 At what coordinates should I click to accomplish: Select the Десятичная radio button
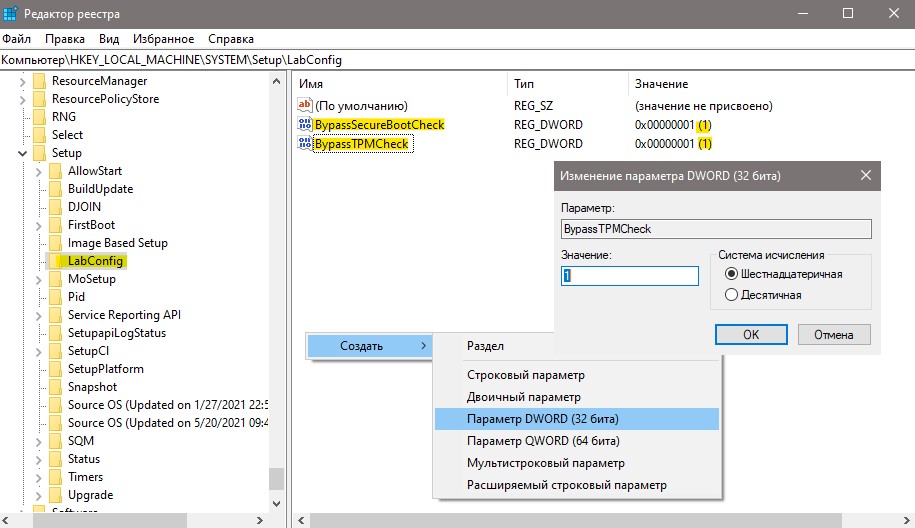coord(731,295)
